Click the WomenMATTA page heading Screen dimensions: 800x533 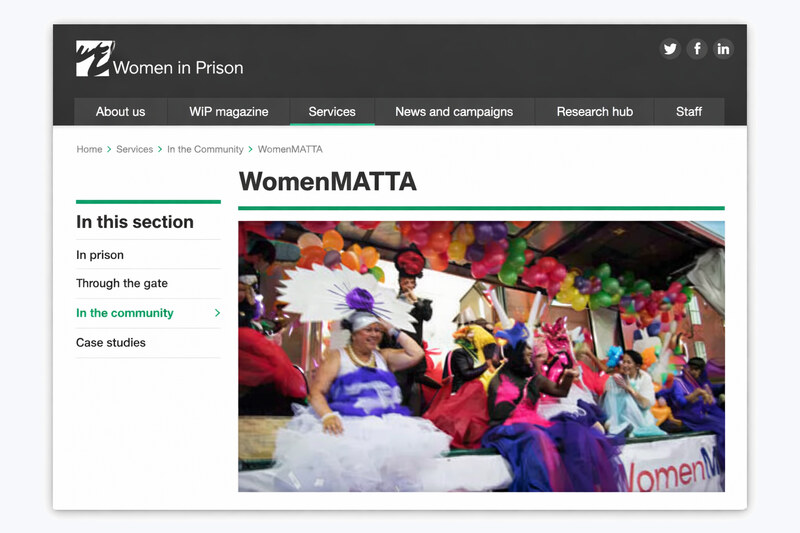pyautogui.click(x=328, y=182)
